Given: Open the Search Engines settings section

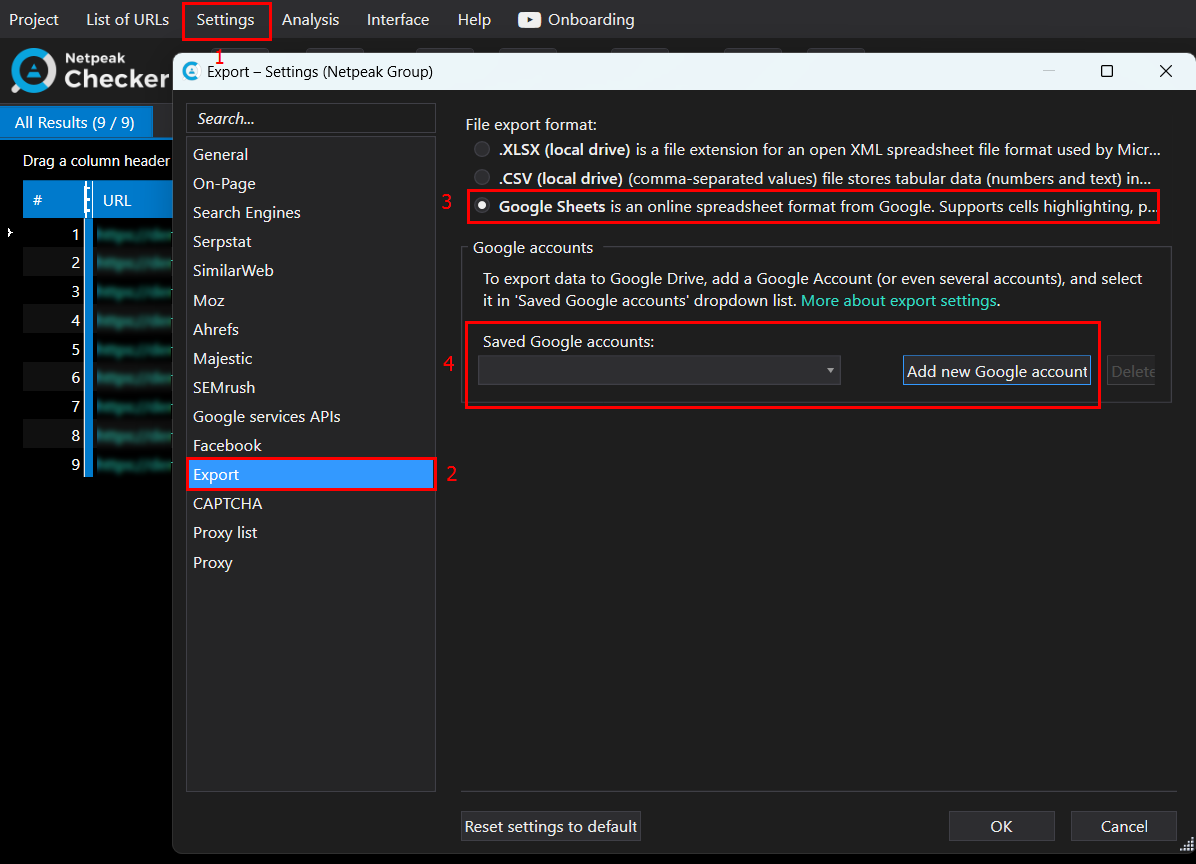Looking at the screenshot, I should pyautogui.click(x=311, y=213).
